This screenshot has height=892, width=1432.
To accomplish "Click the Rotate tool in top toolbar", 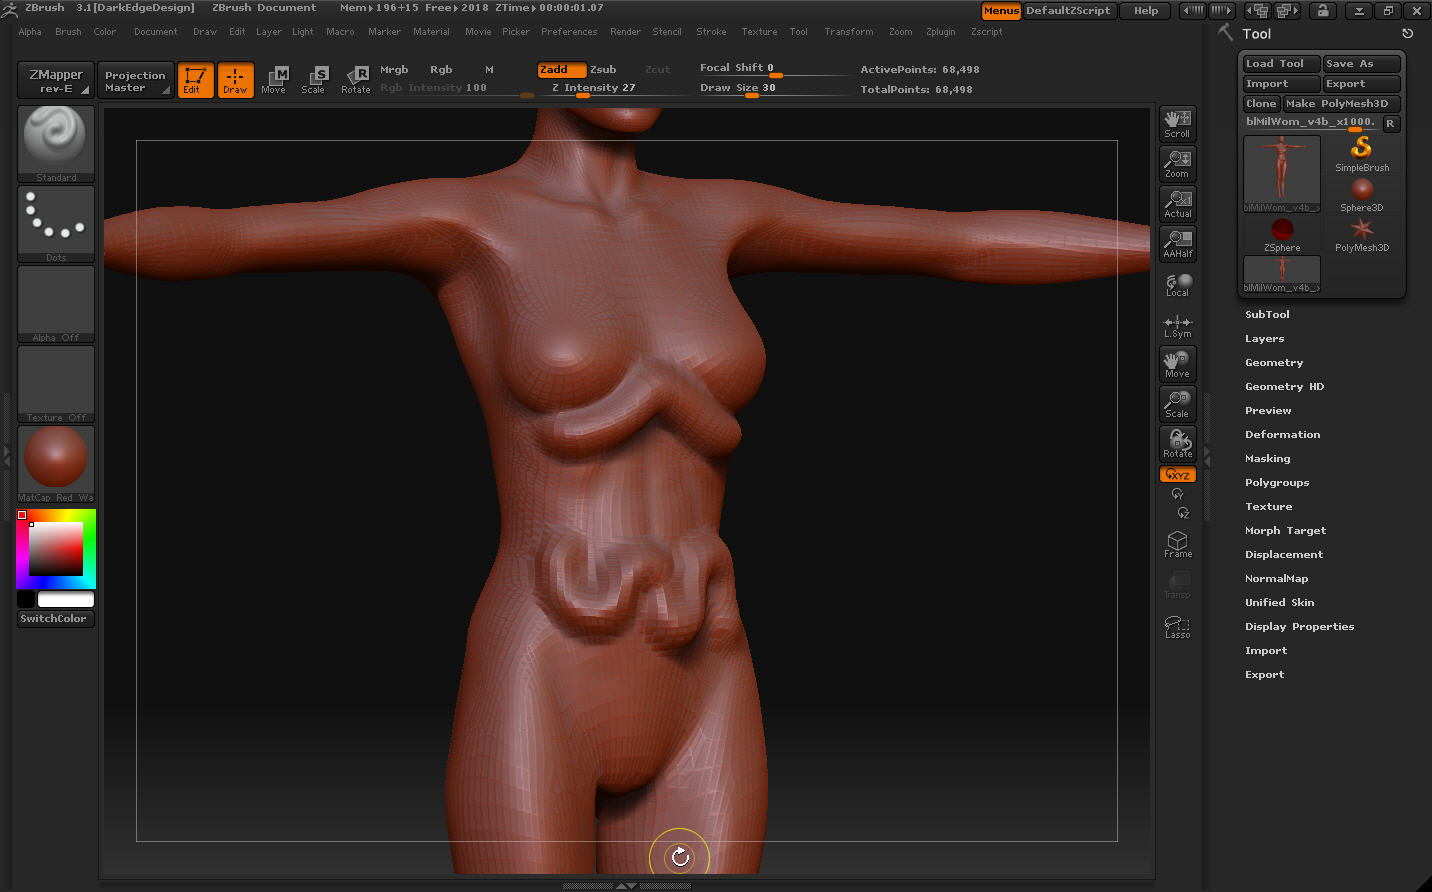I will pyautogui.click(x=356, y=80).
